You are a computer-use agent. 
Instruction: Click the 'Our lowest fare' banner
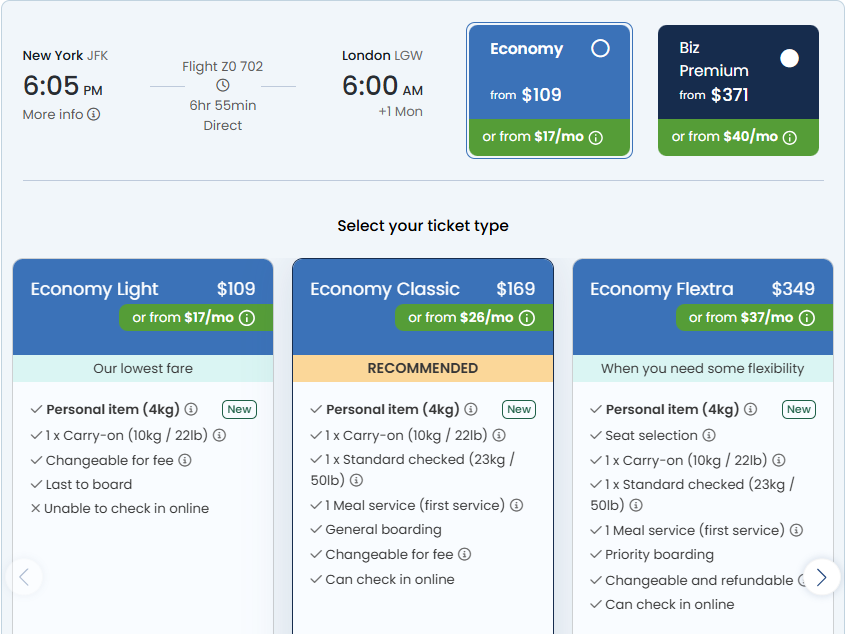[x=143, y=368]
